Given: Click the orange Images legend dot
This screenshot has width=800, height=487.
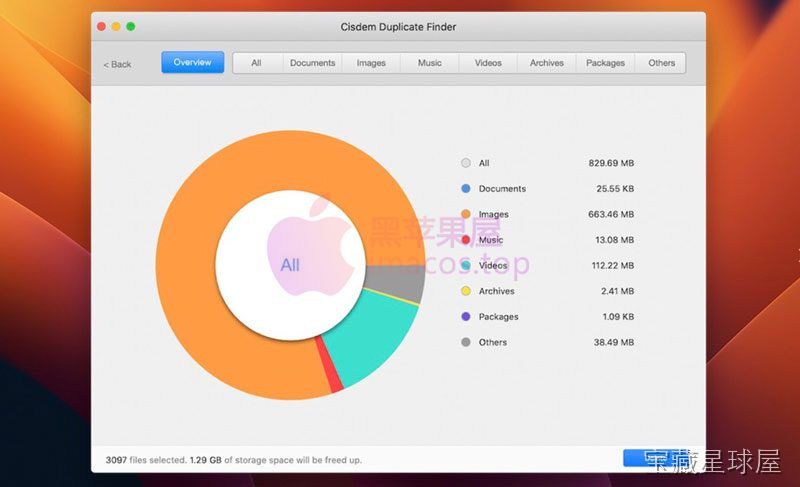Looking at the screenshot, I should (466, 214).
